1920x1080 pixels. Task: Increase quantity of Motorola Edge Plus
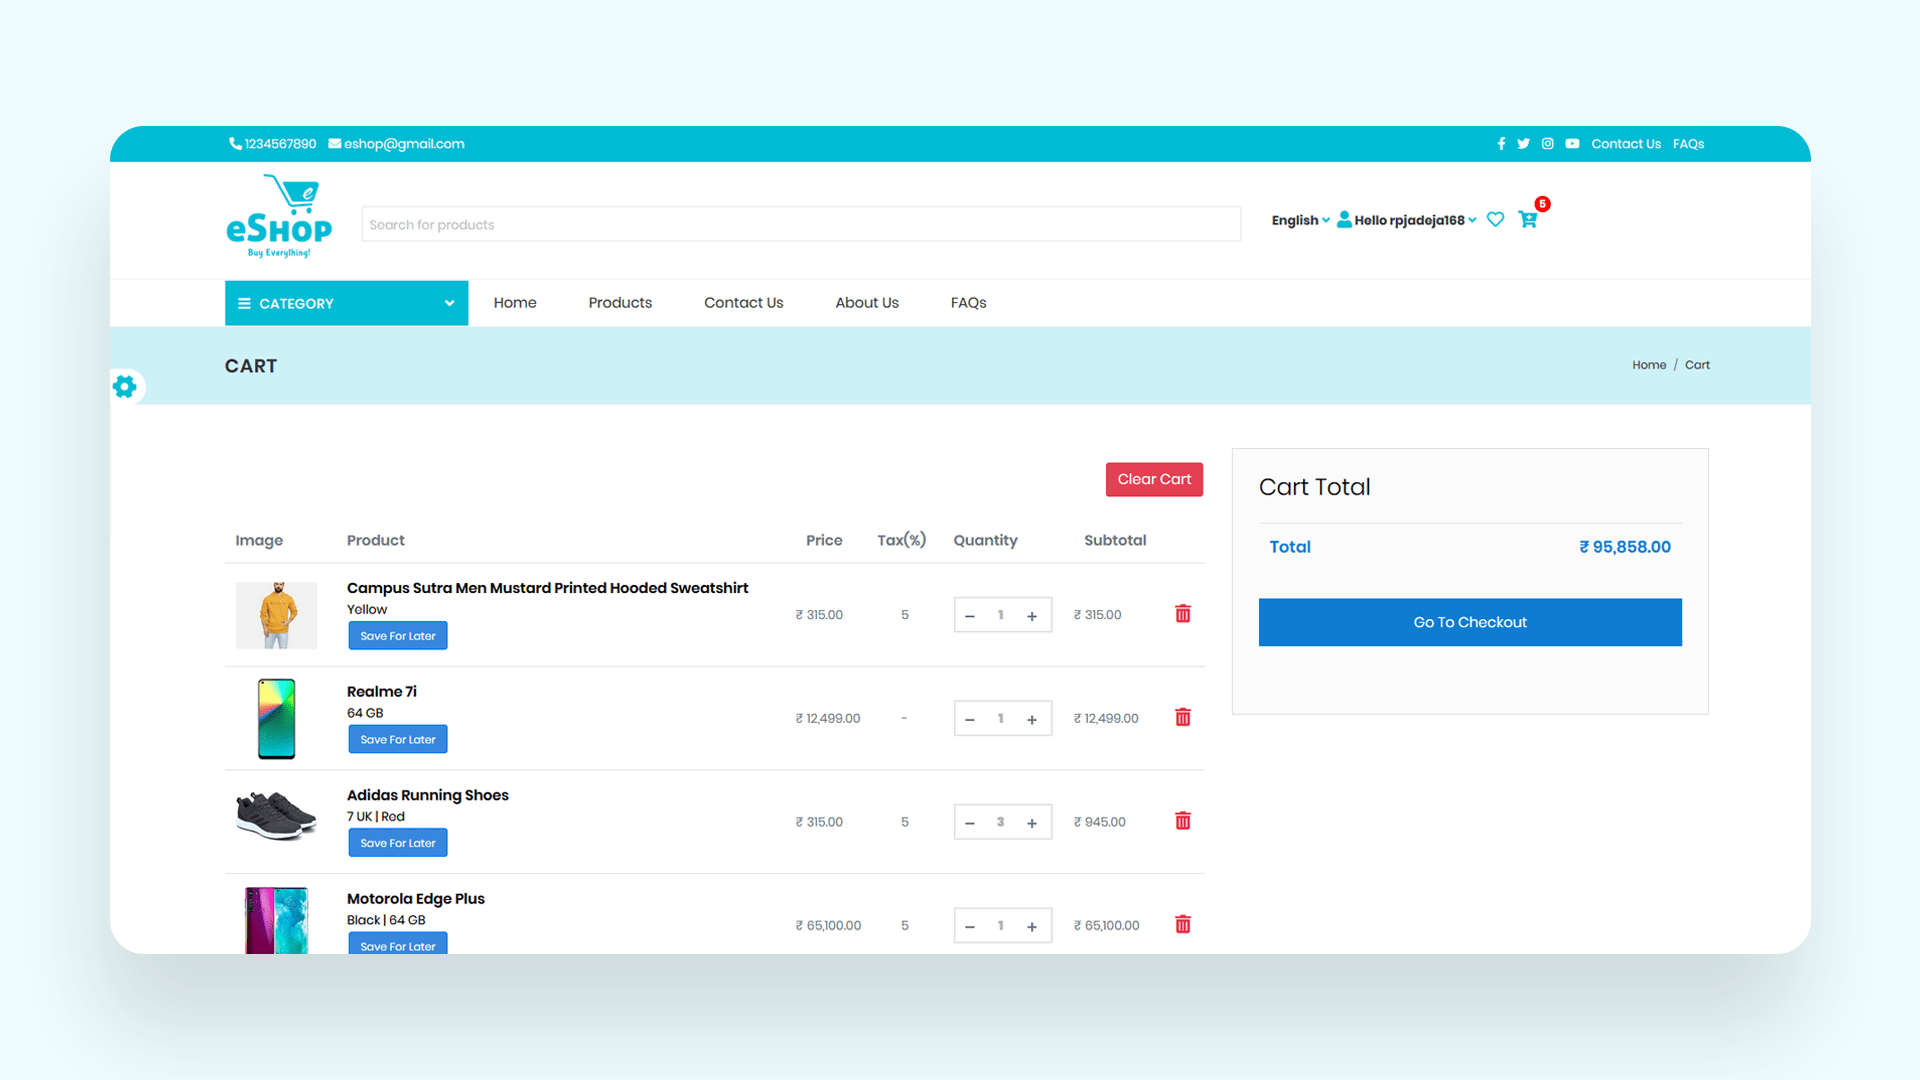[x=1032, y=927]
